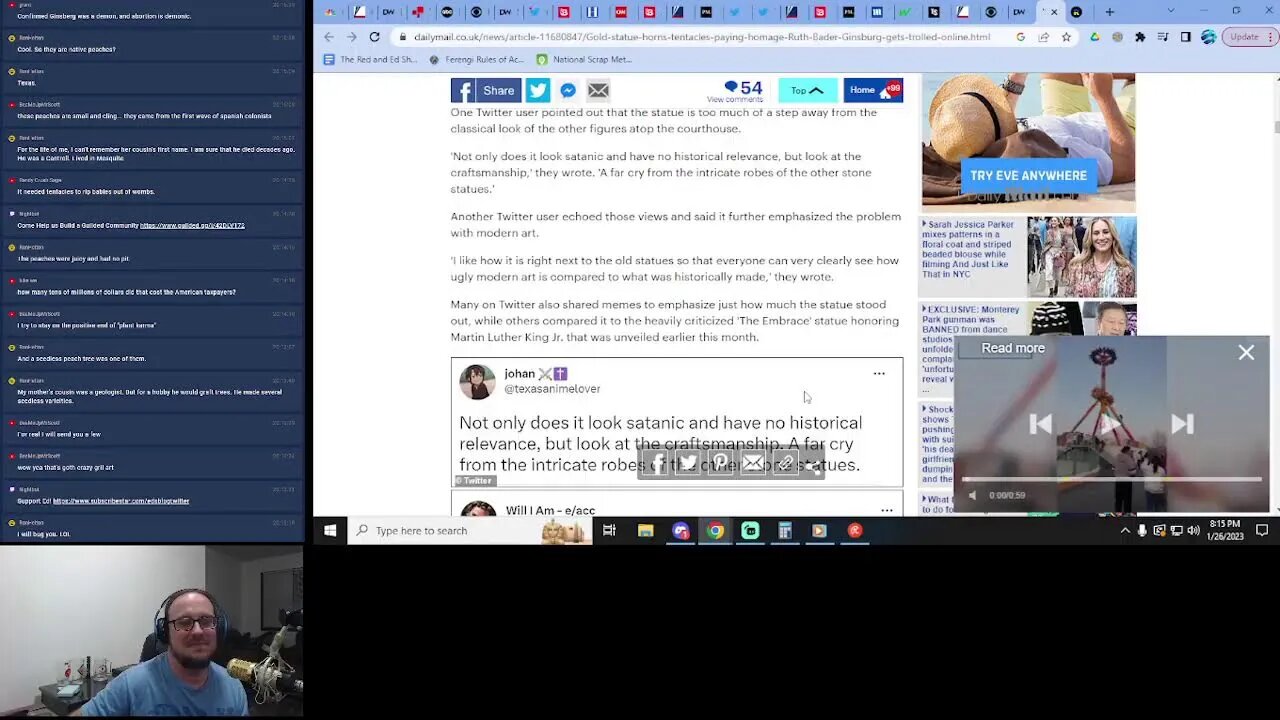The height and width of the screenshot is (720, 1280).
Task: Open Windows Start menu
Action: point(330,531)
